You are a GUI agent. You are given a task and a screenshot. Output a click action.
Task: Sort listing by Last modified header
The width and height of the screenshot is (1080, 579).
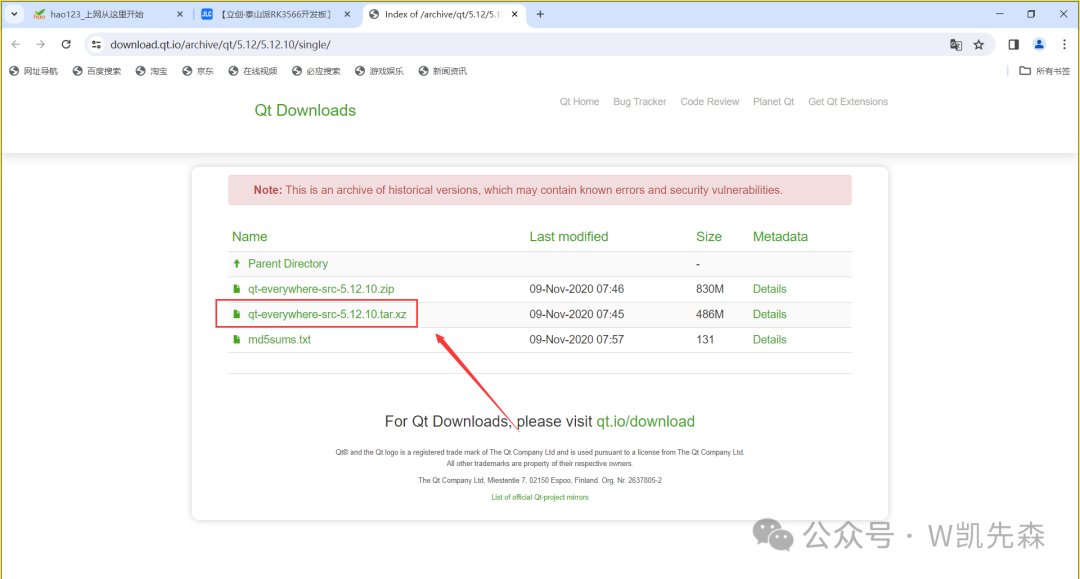568,237
